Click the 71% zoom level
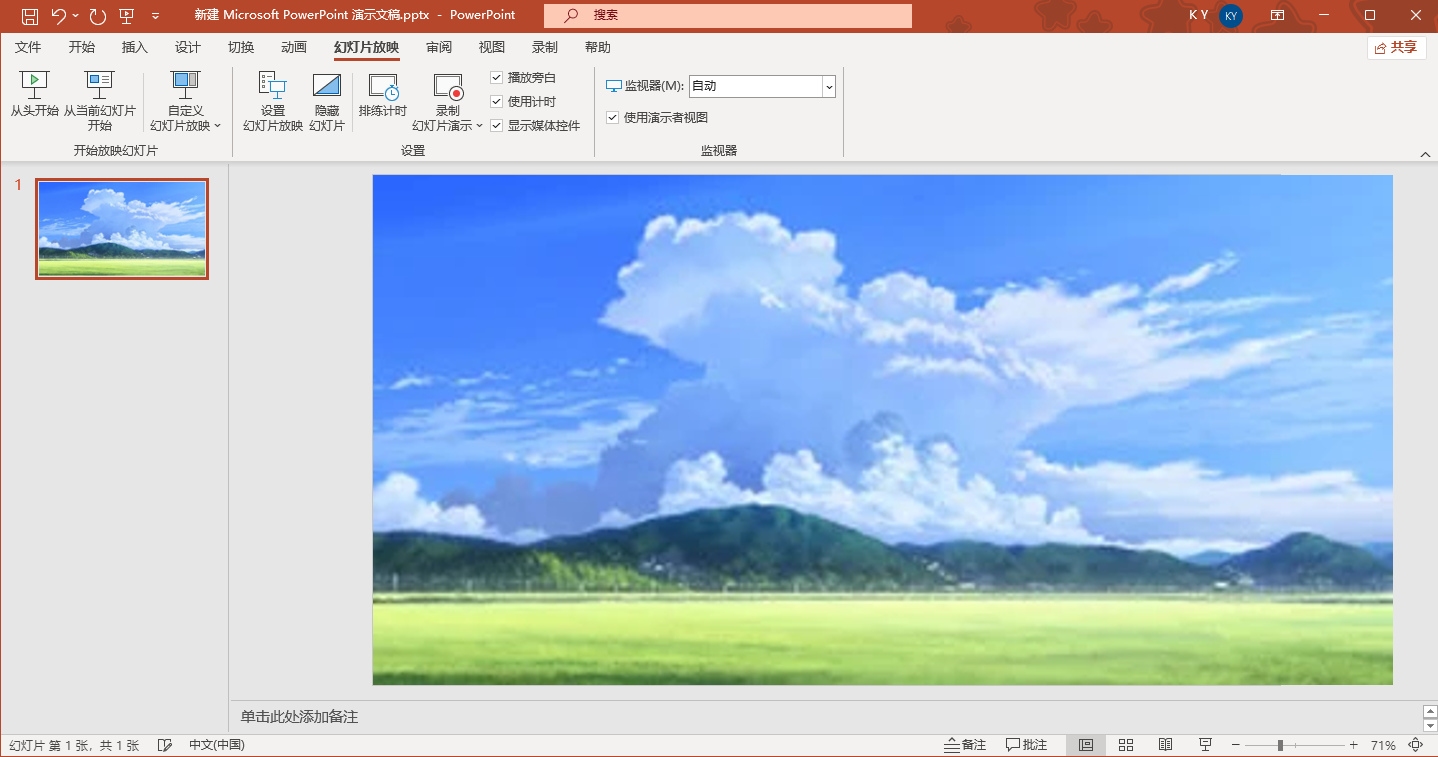The height and width of the screenshot is (757, 1438). click(1383, 746)
